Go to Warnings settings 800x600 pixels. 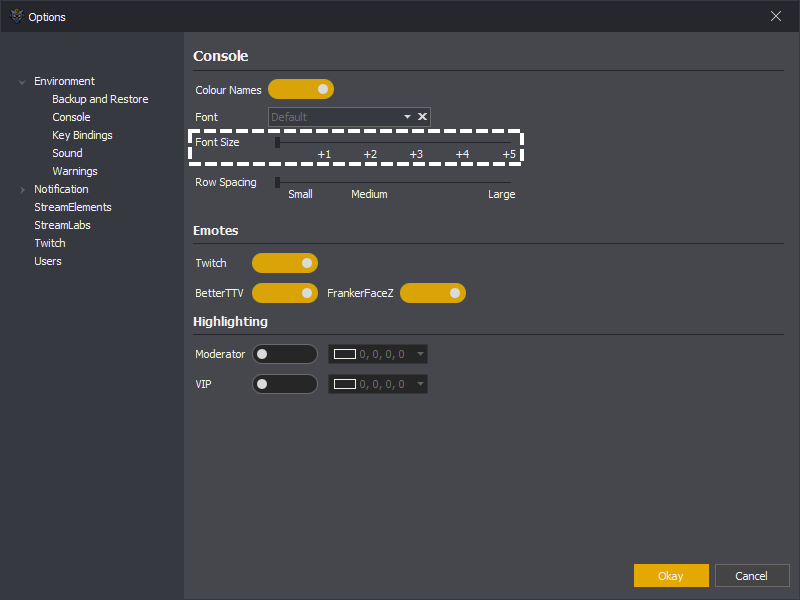coord(74,171)
